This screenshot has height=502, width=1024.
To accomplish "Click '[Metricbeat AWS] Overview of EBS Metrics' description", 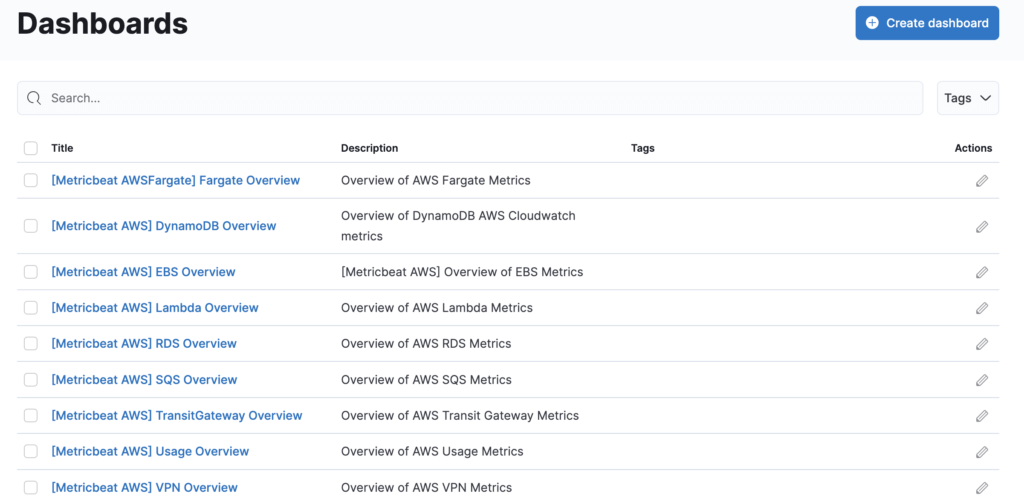I will pyautogui.click(x=462, y=272).
